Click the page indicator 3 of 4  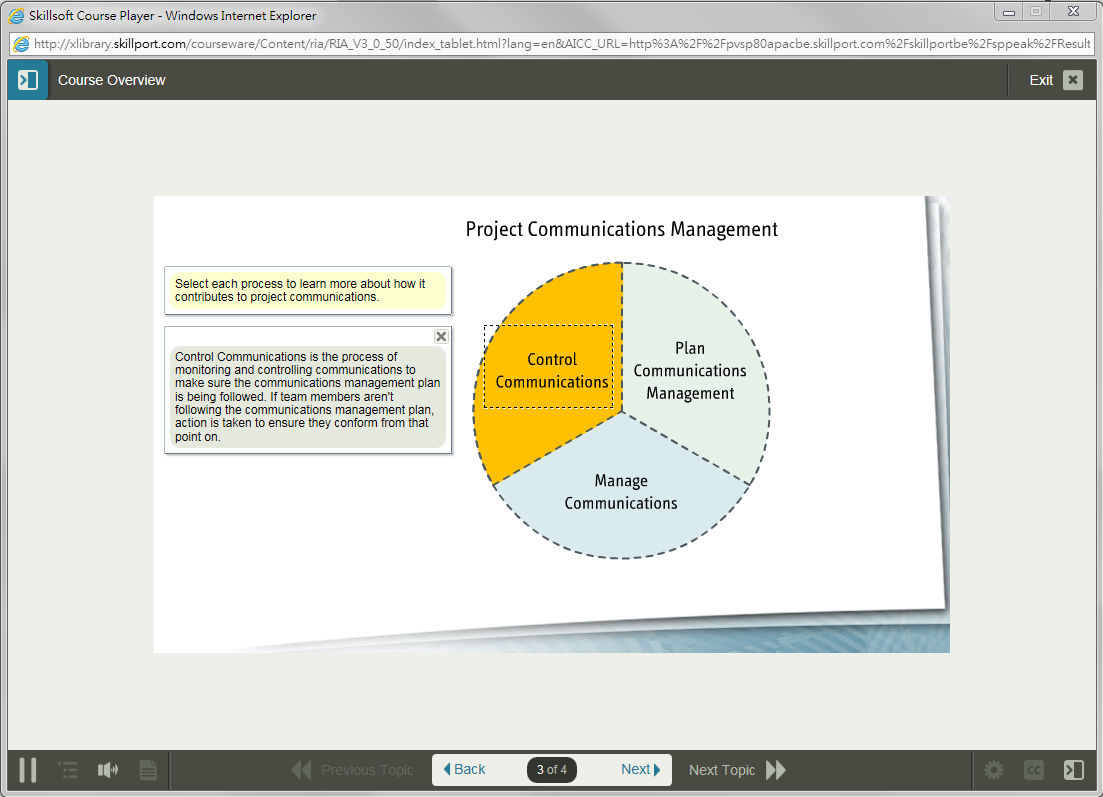[x=552, y=770]
